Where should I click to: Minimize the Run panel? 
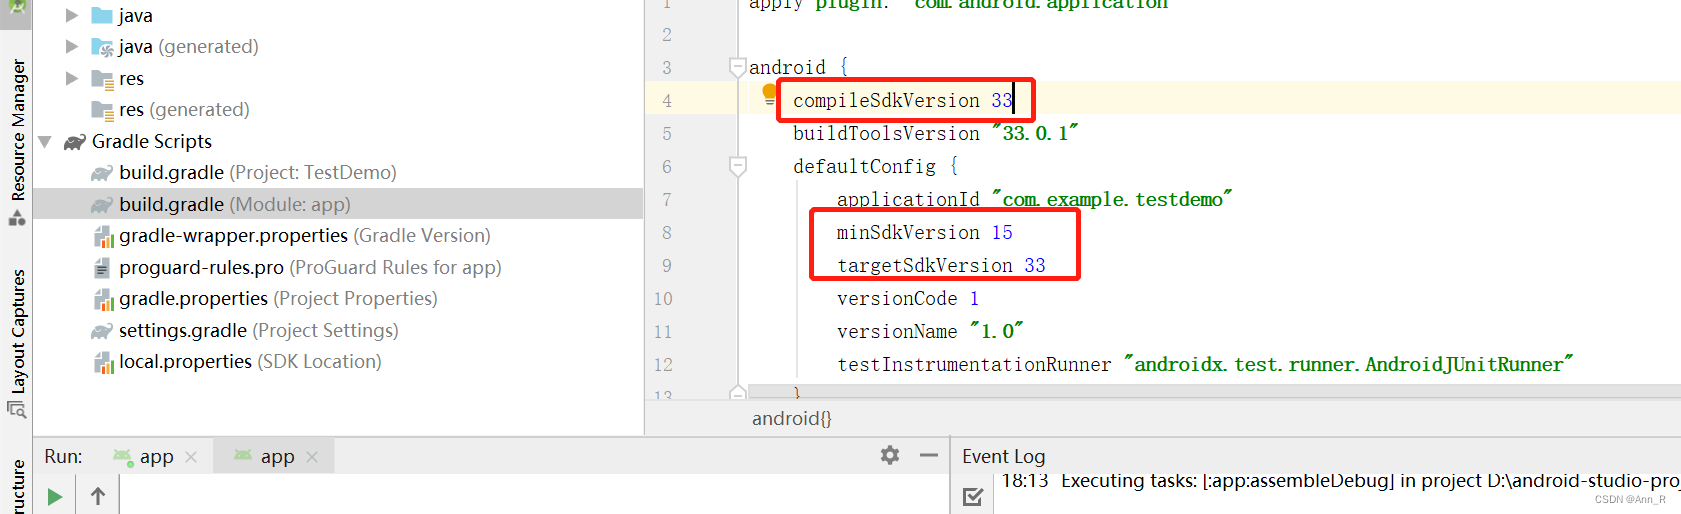929,455
